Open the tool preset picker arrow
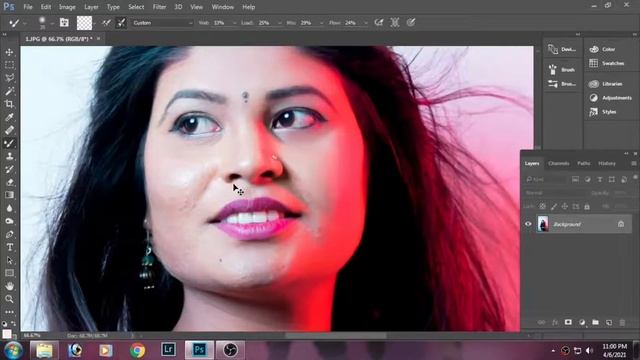This screenshot has height=360, width=640. pyautogui.click(x=25, y=23)
